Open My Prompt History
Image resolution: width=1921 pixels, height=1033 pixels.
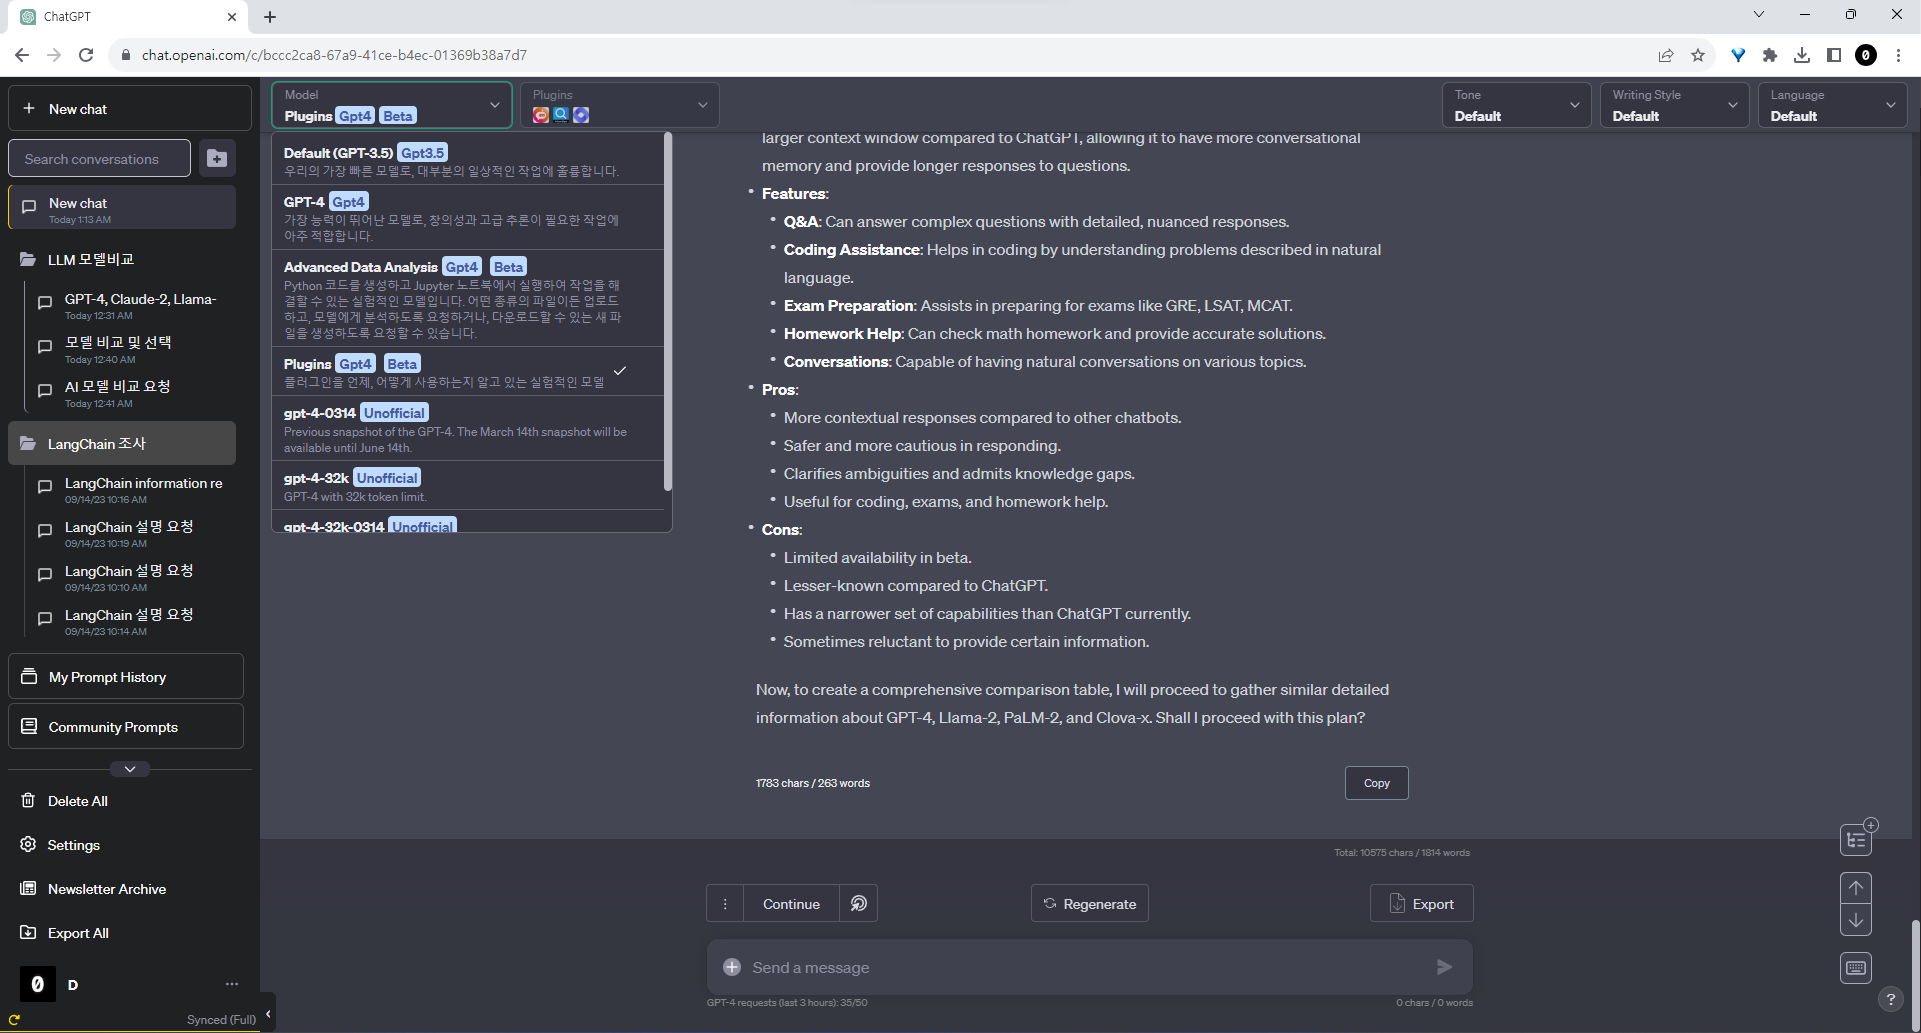coord(126,677)
